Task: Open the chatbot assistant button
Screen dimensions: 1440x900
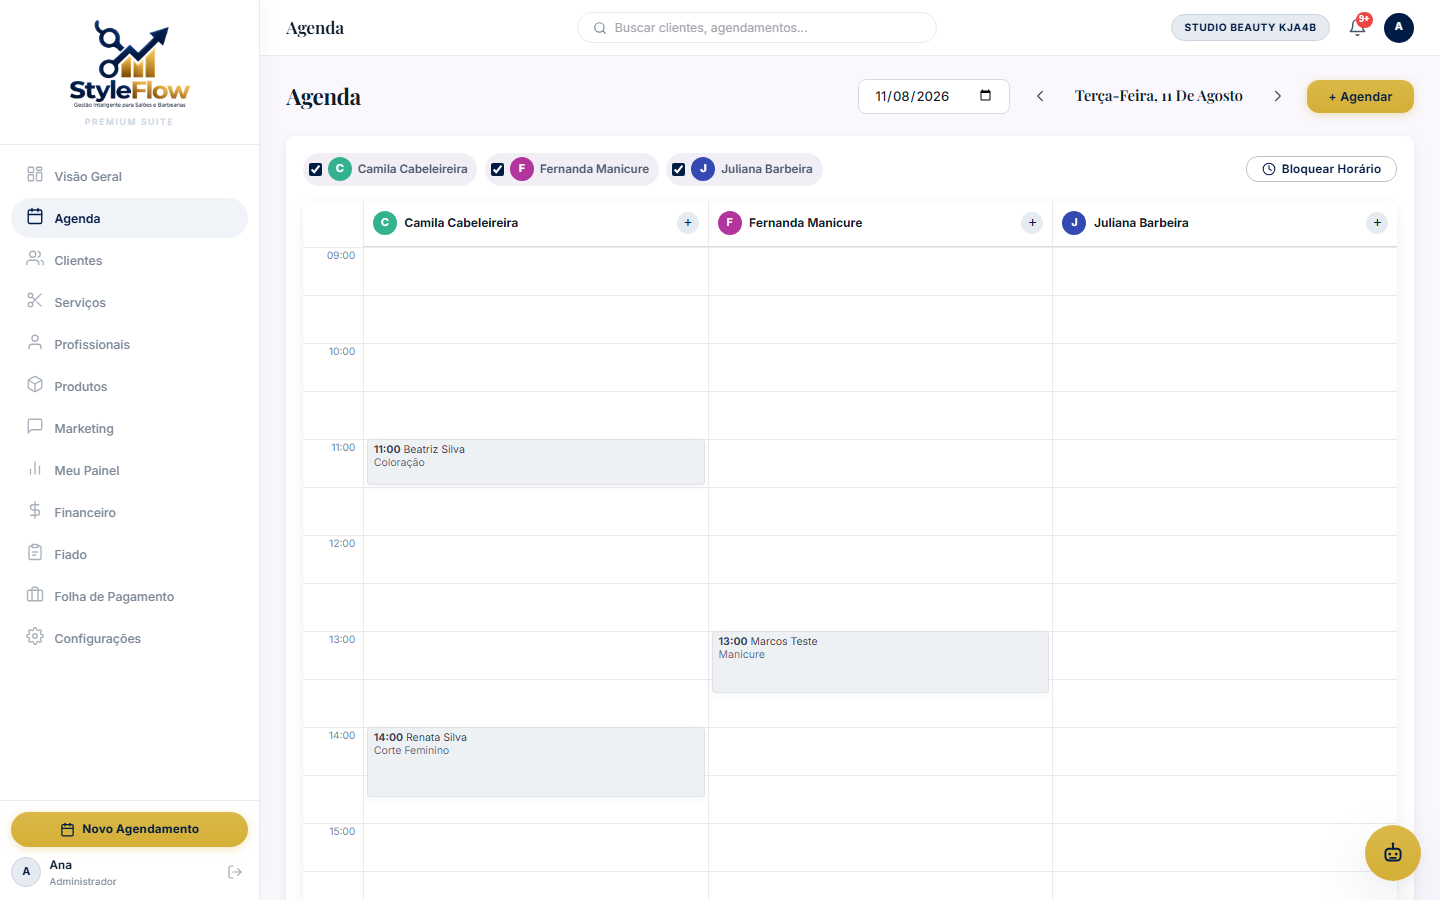Action: click(1393, 853)
